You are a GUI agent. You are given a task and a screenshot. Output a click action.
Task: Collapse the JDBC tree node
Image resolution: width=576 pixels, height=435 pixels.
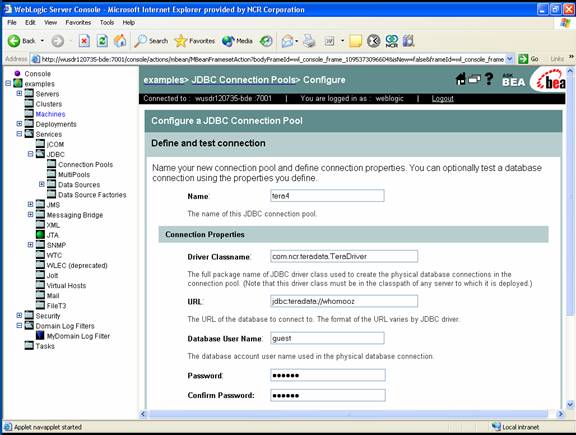click(x=30, y=154)
